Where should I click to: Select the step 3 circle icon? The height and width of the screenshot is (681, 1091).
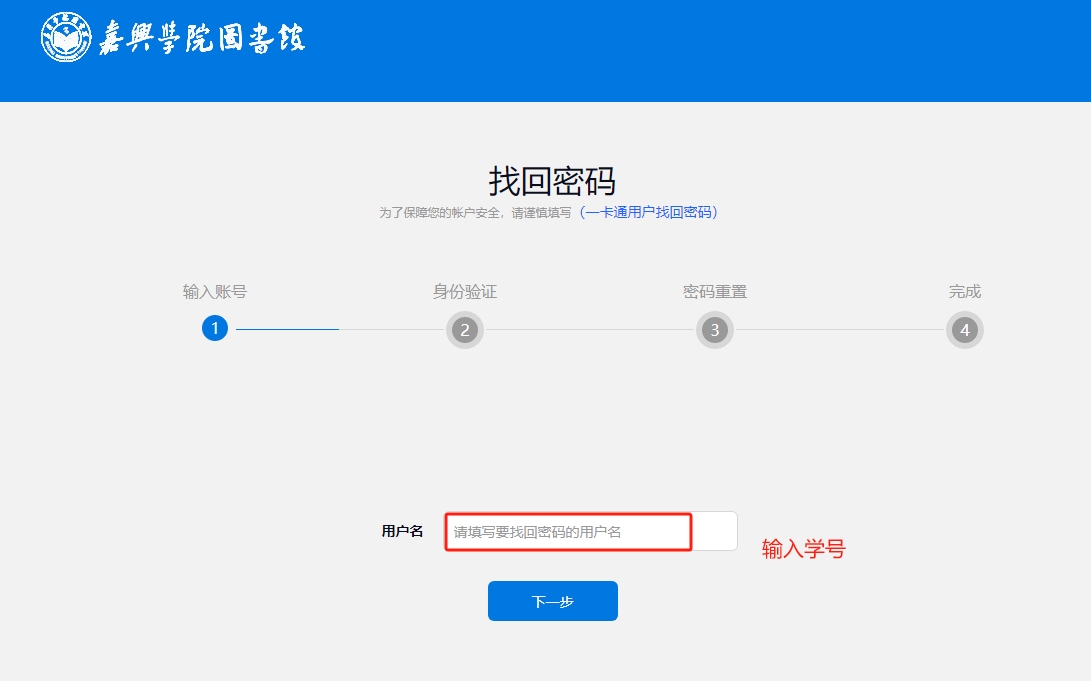(x=714, y=329)
